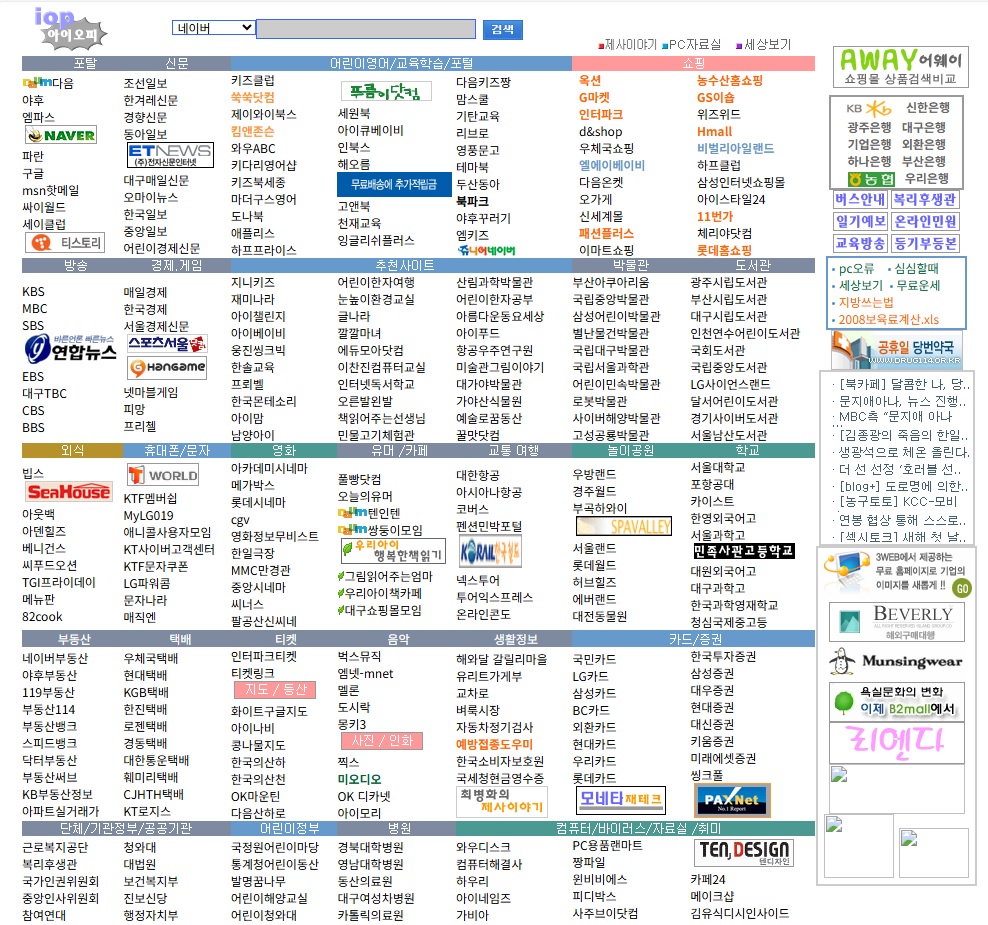
Task: Open the KB bank logo
Action: tap(868, 108)
